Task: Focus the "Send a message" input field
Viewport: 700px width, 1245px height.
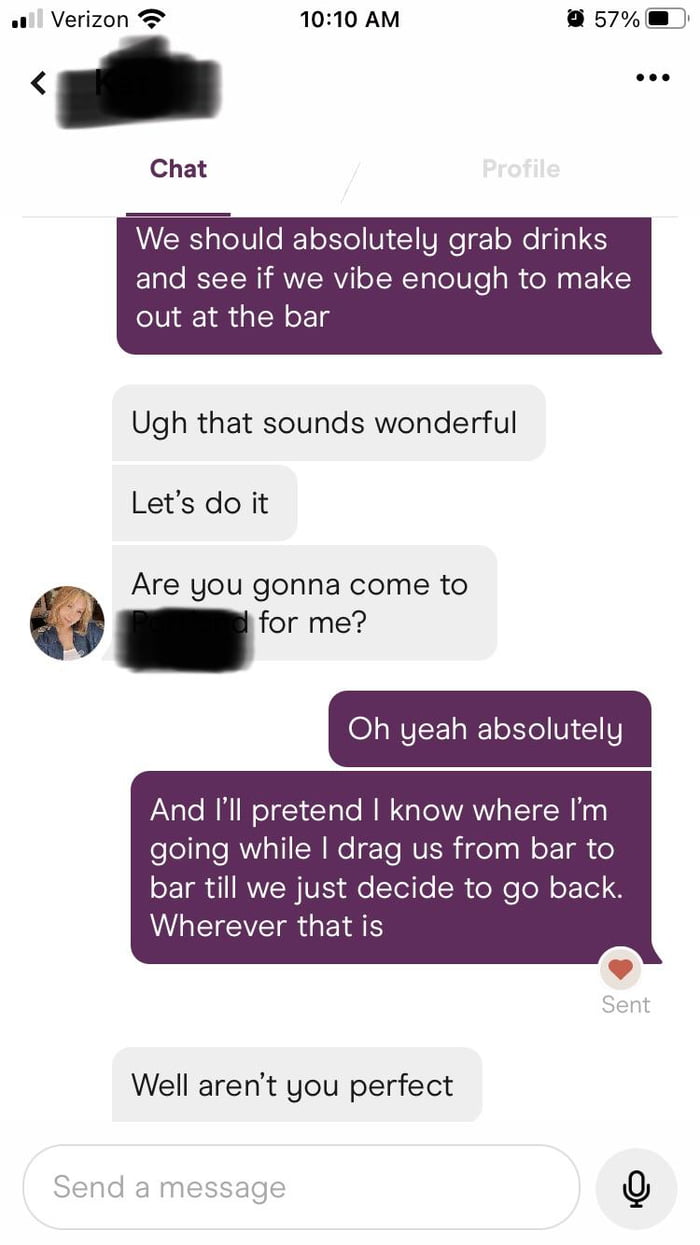Action: (300, 1187)
